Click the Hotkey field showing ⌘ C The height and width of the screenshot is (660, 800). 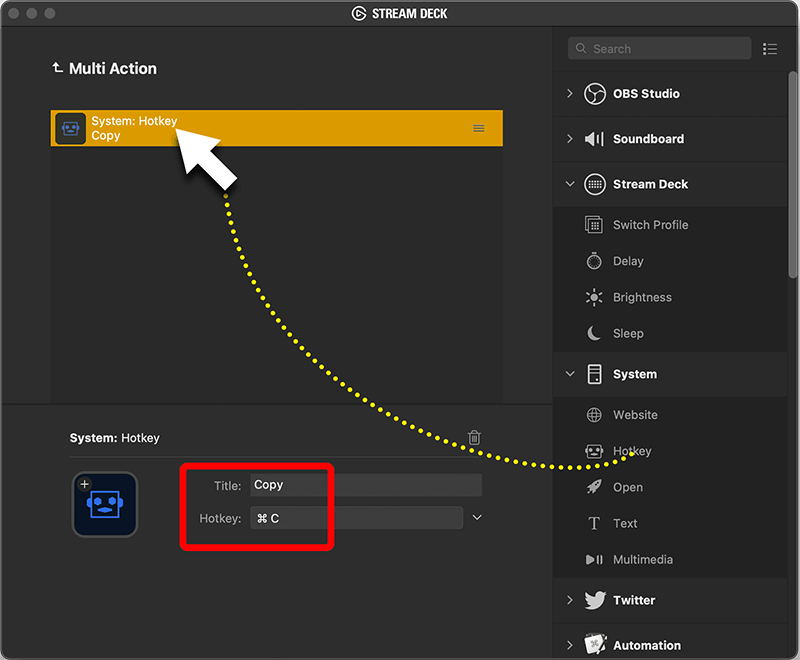click(357, 518)
